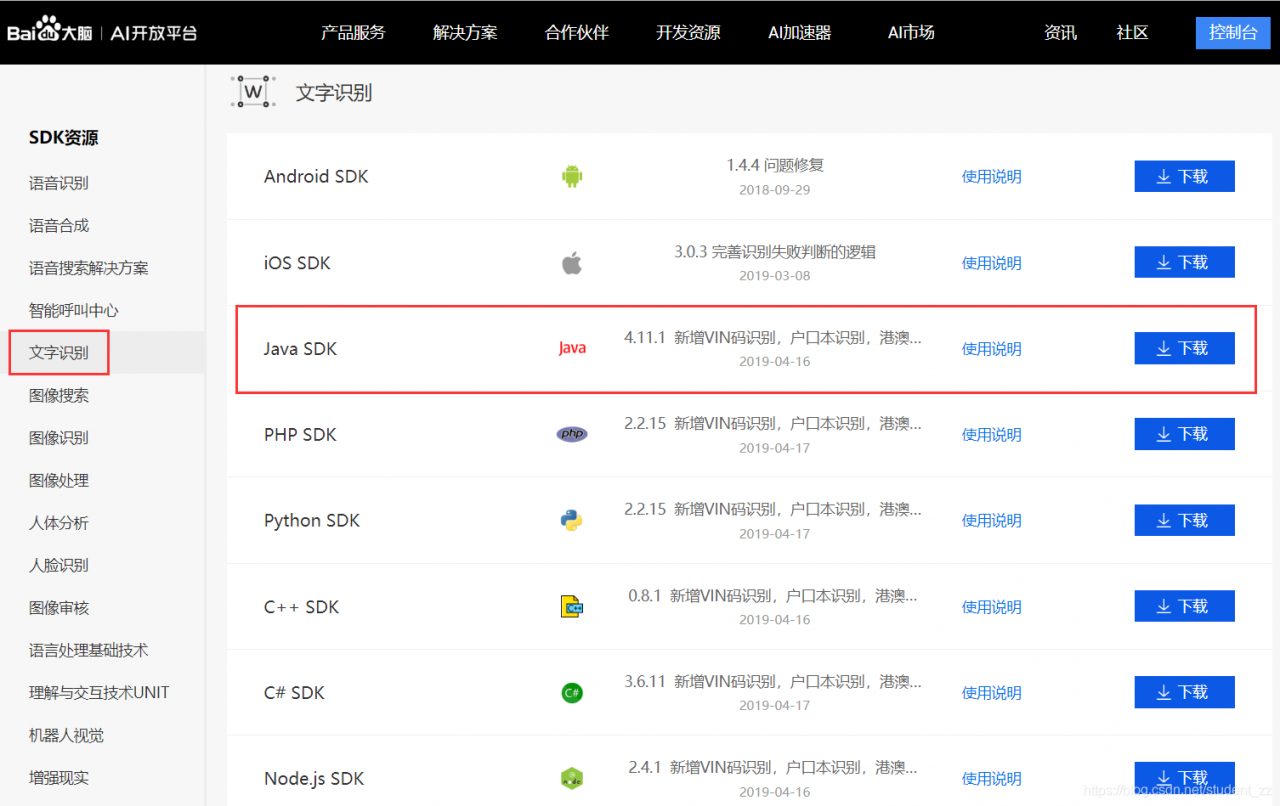Click the Node.js logo icon
This screenshot has height=806, width=1280.
(x=572, y=778)
